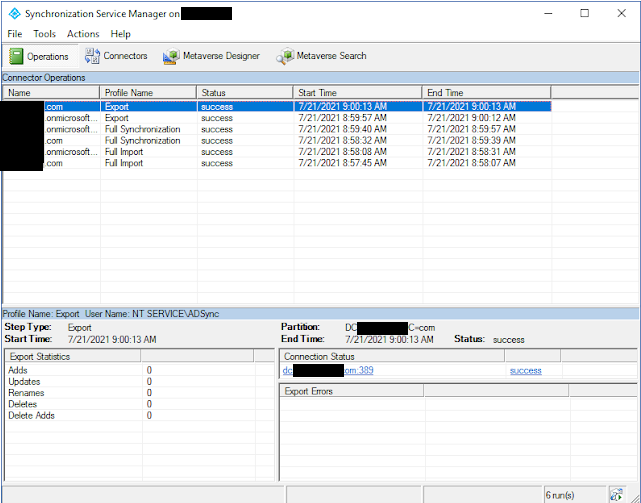Sort by Profile Name column header
Viewport: 641px width, 503px height.
click(x=148, y=92)
